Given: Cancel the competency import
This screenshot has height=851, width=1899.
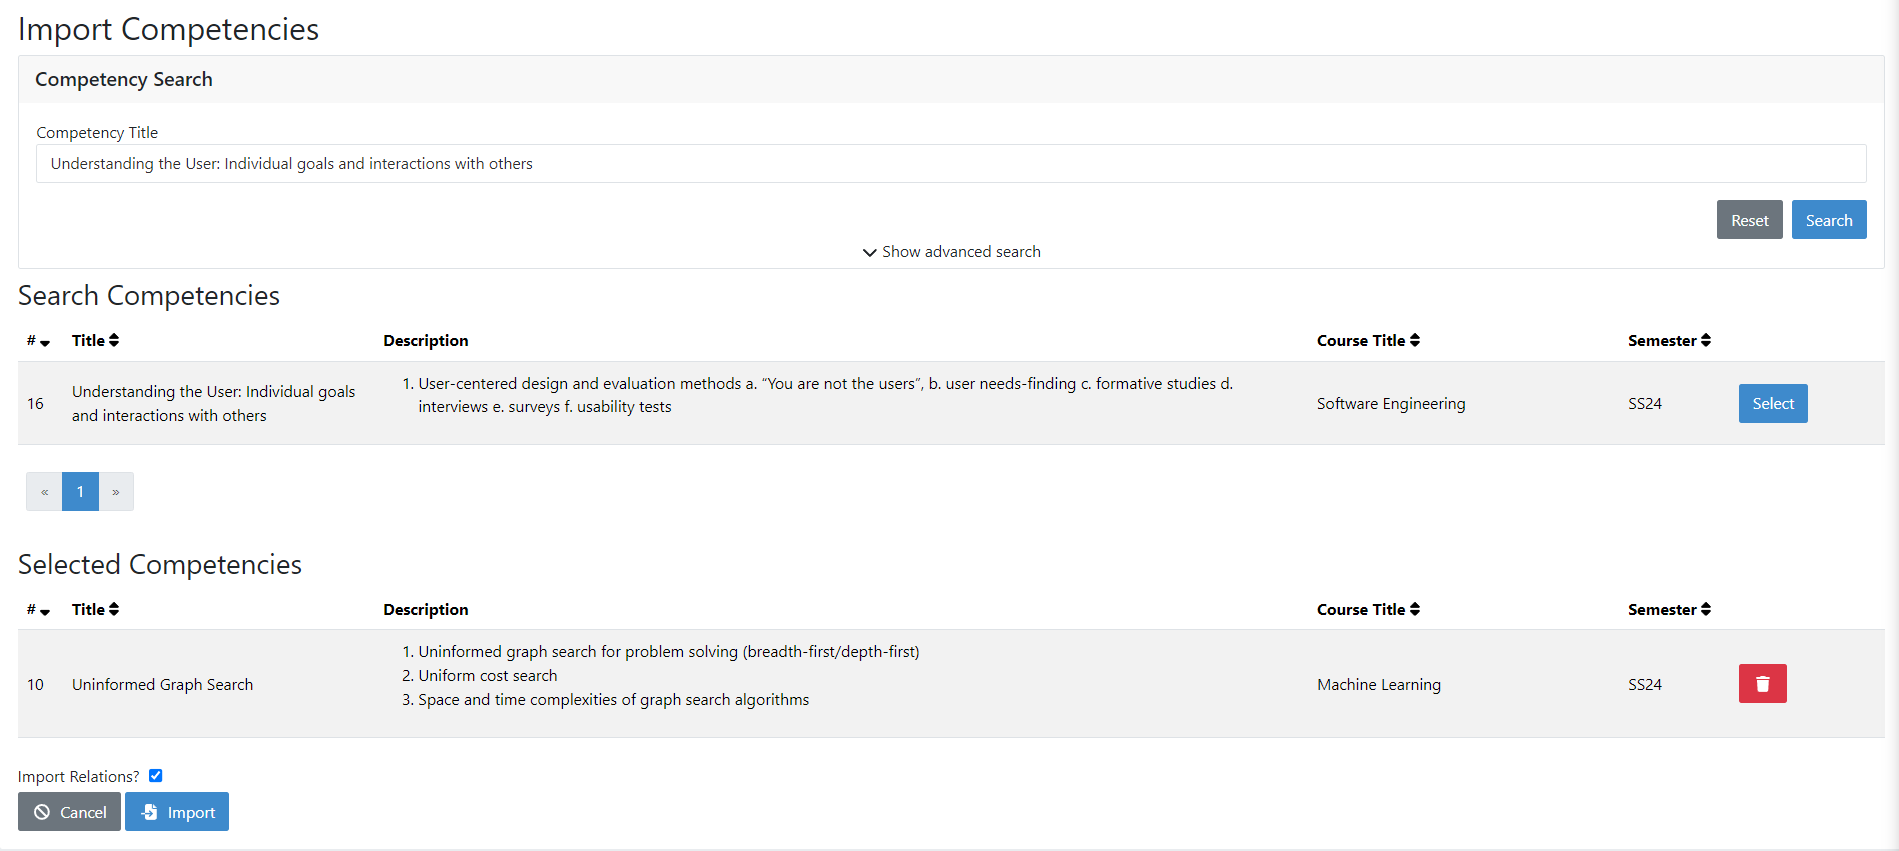Looking at the screenshot, I should tap(69, 812).
